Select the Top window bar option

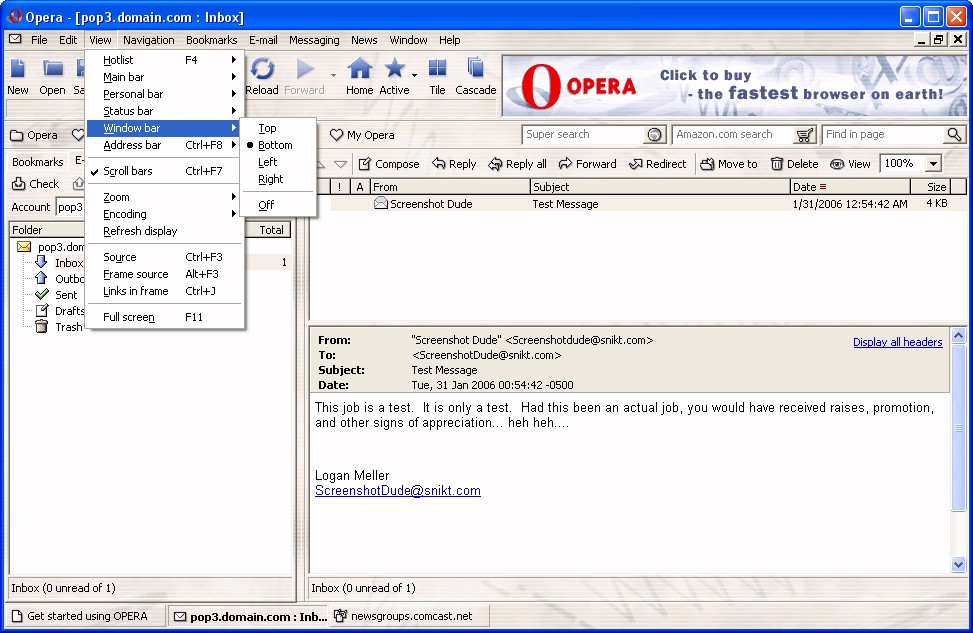point(267,128)
